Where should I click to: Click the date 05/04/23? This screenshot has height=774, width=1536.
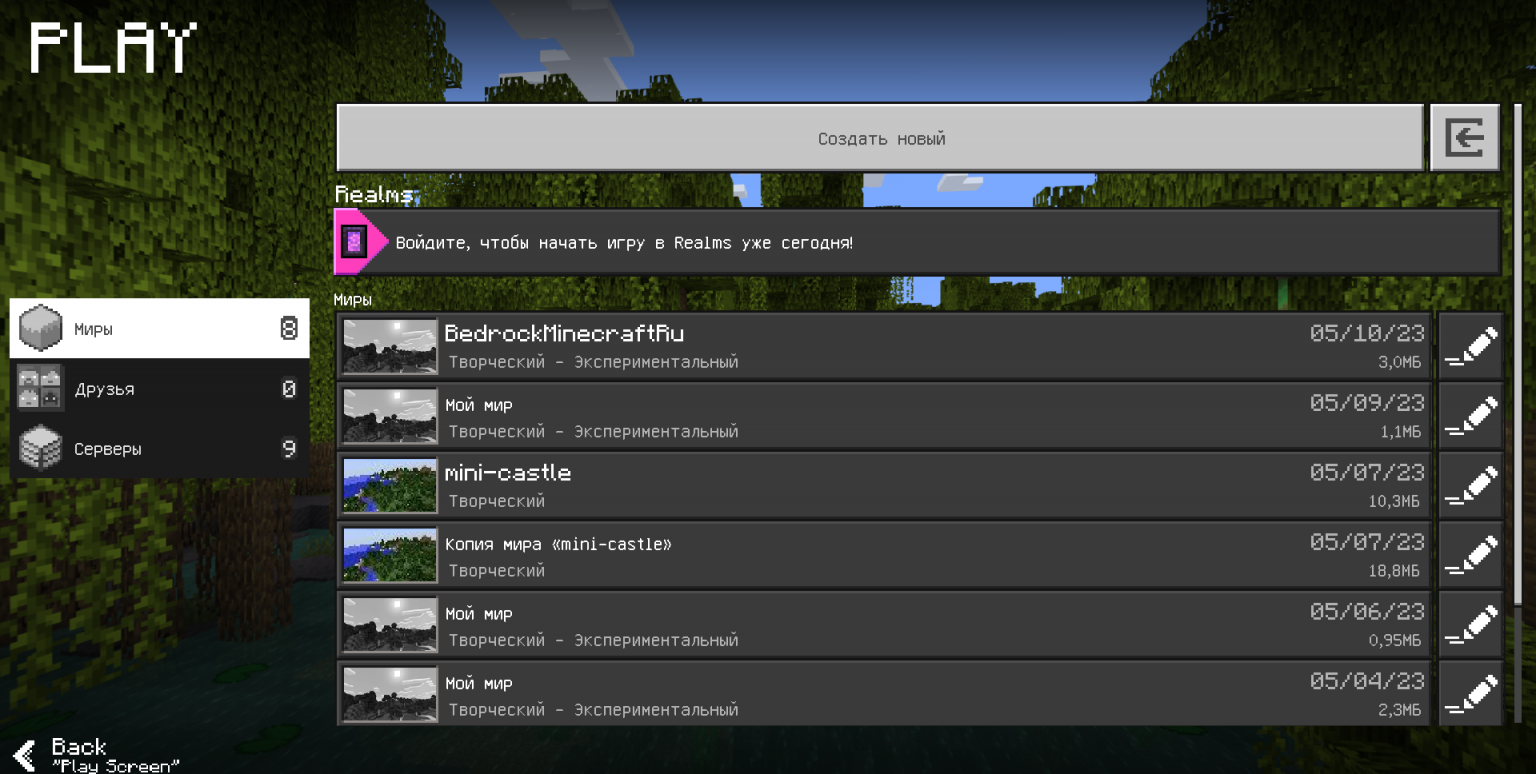pyautogui.click(x=1367, y=681)
